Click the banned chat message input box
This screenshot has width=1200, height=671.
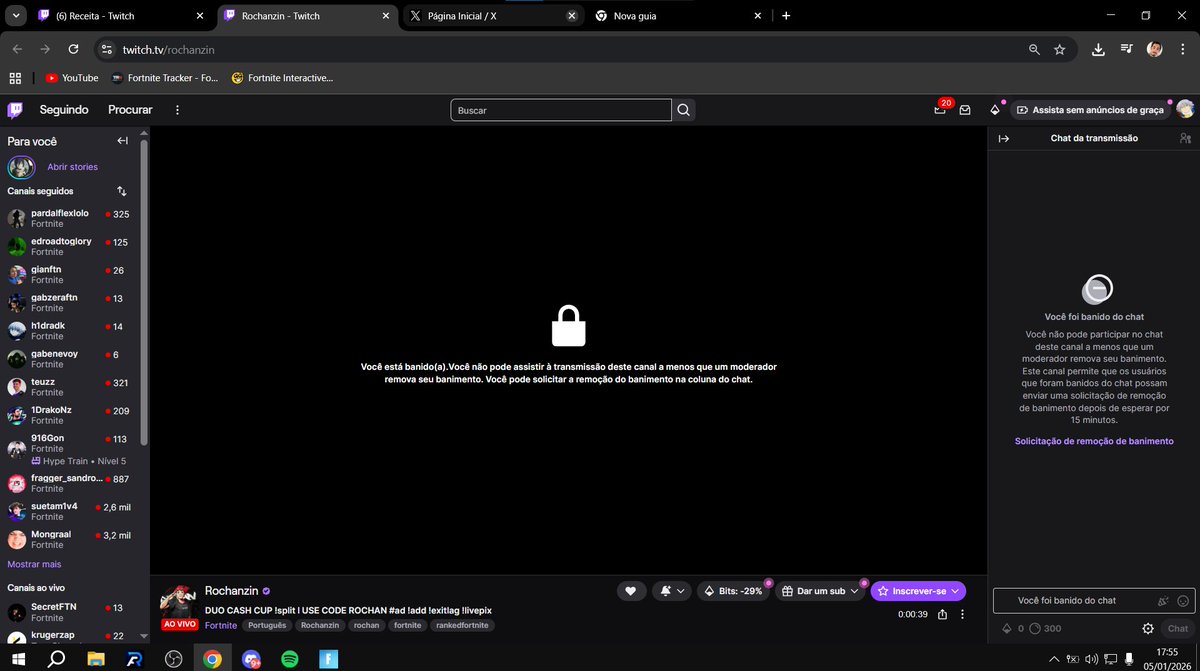(x=1094, y=601)
